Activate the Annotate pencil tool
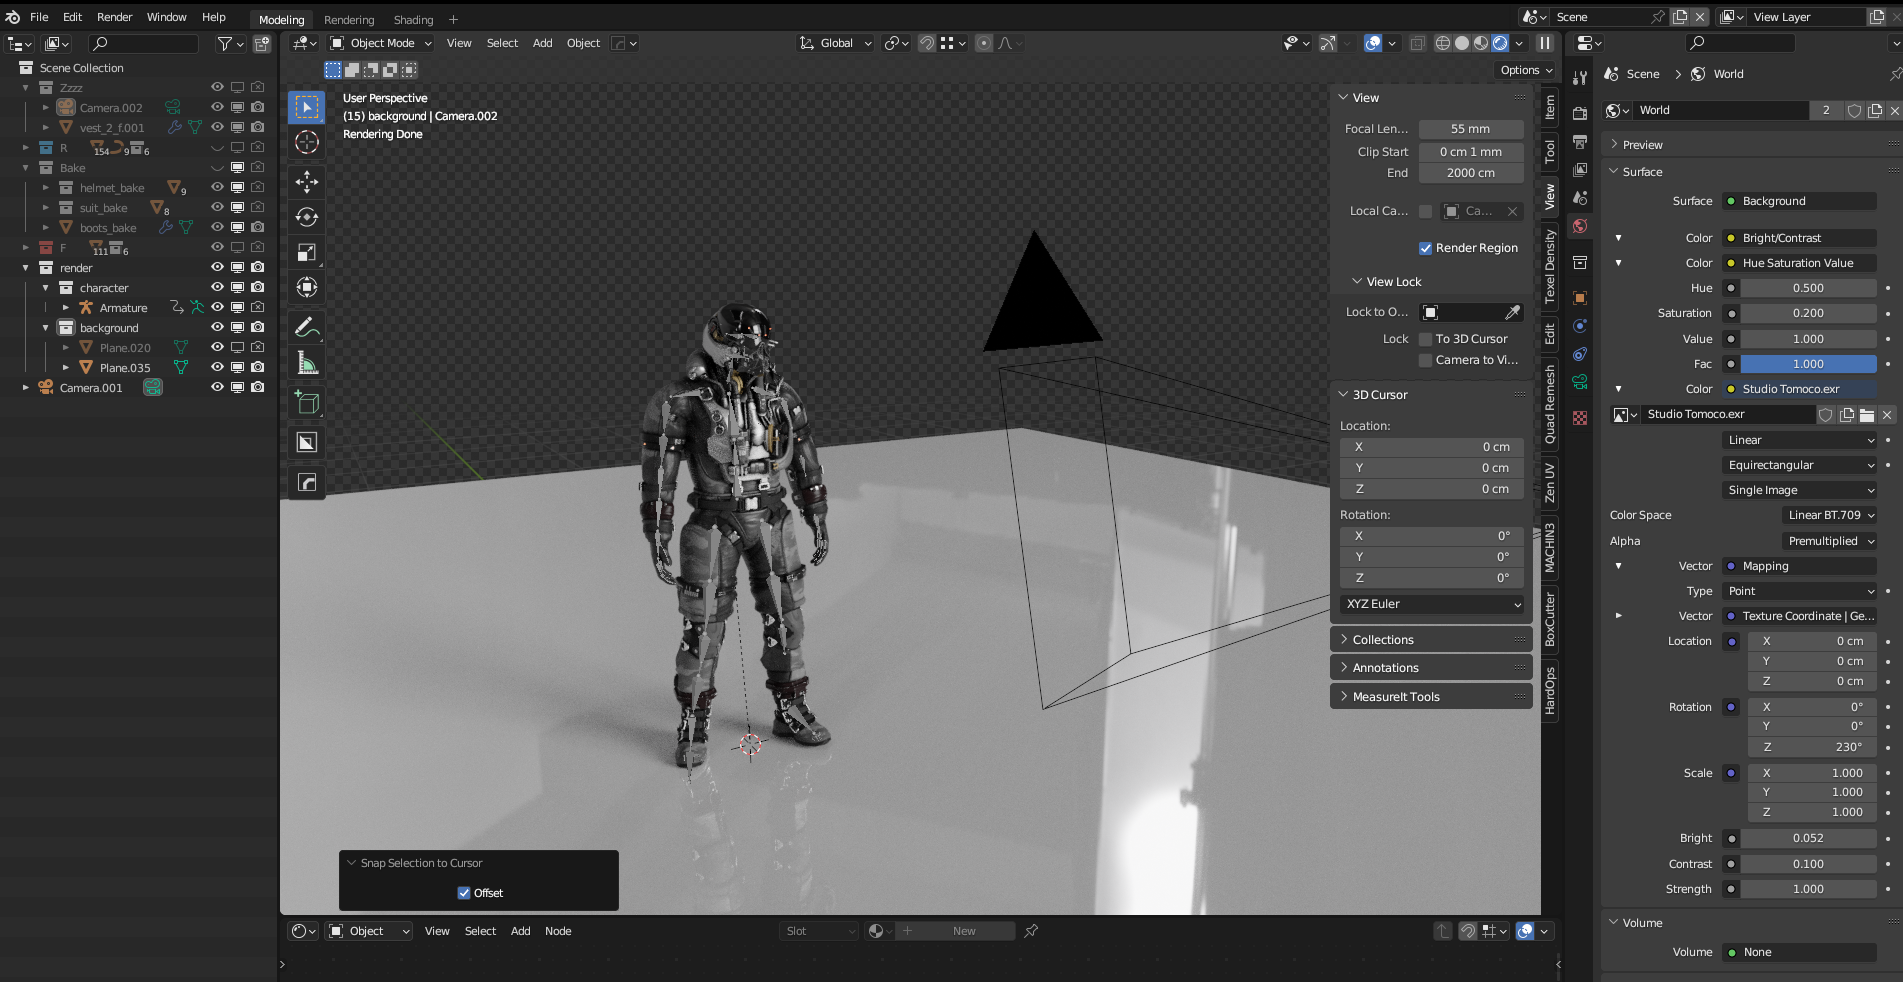 [x=307, y=327]
